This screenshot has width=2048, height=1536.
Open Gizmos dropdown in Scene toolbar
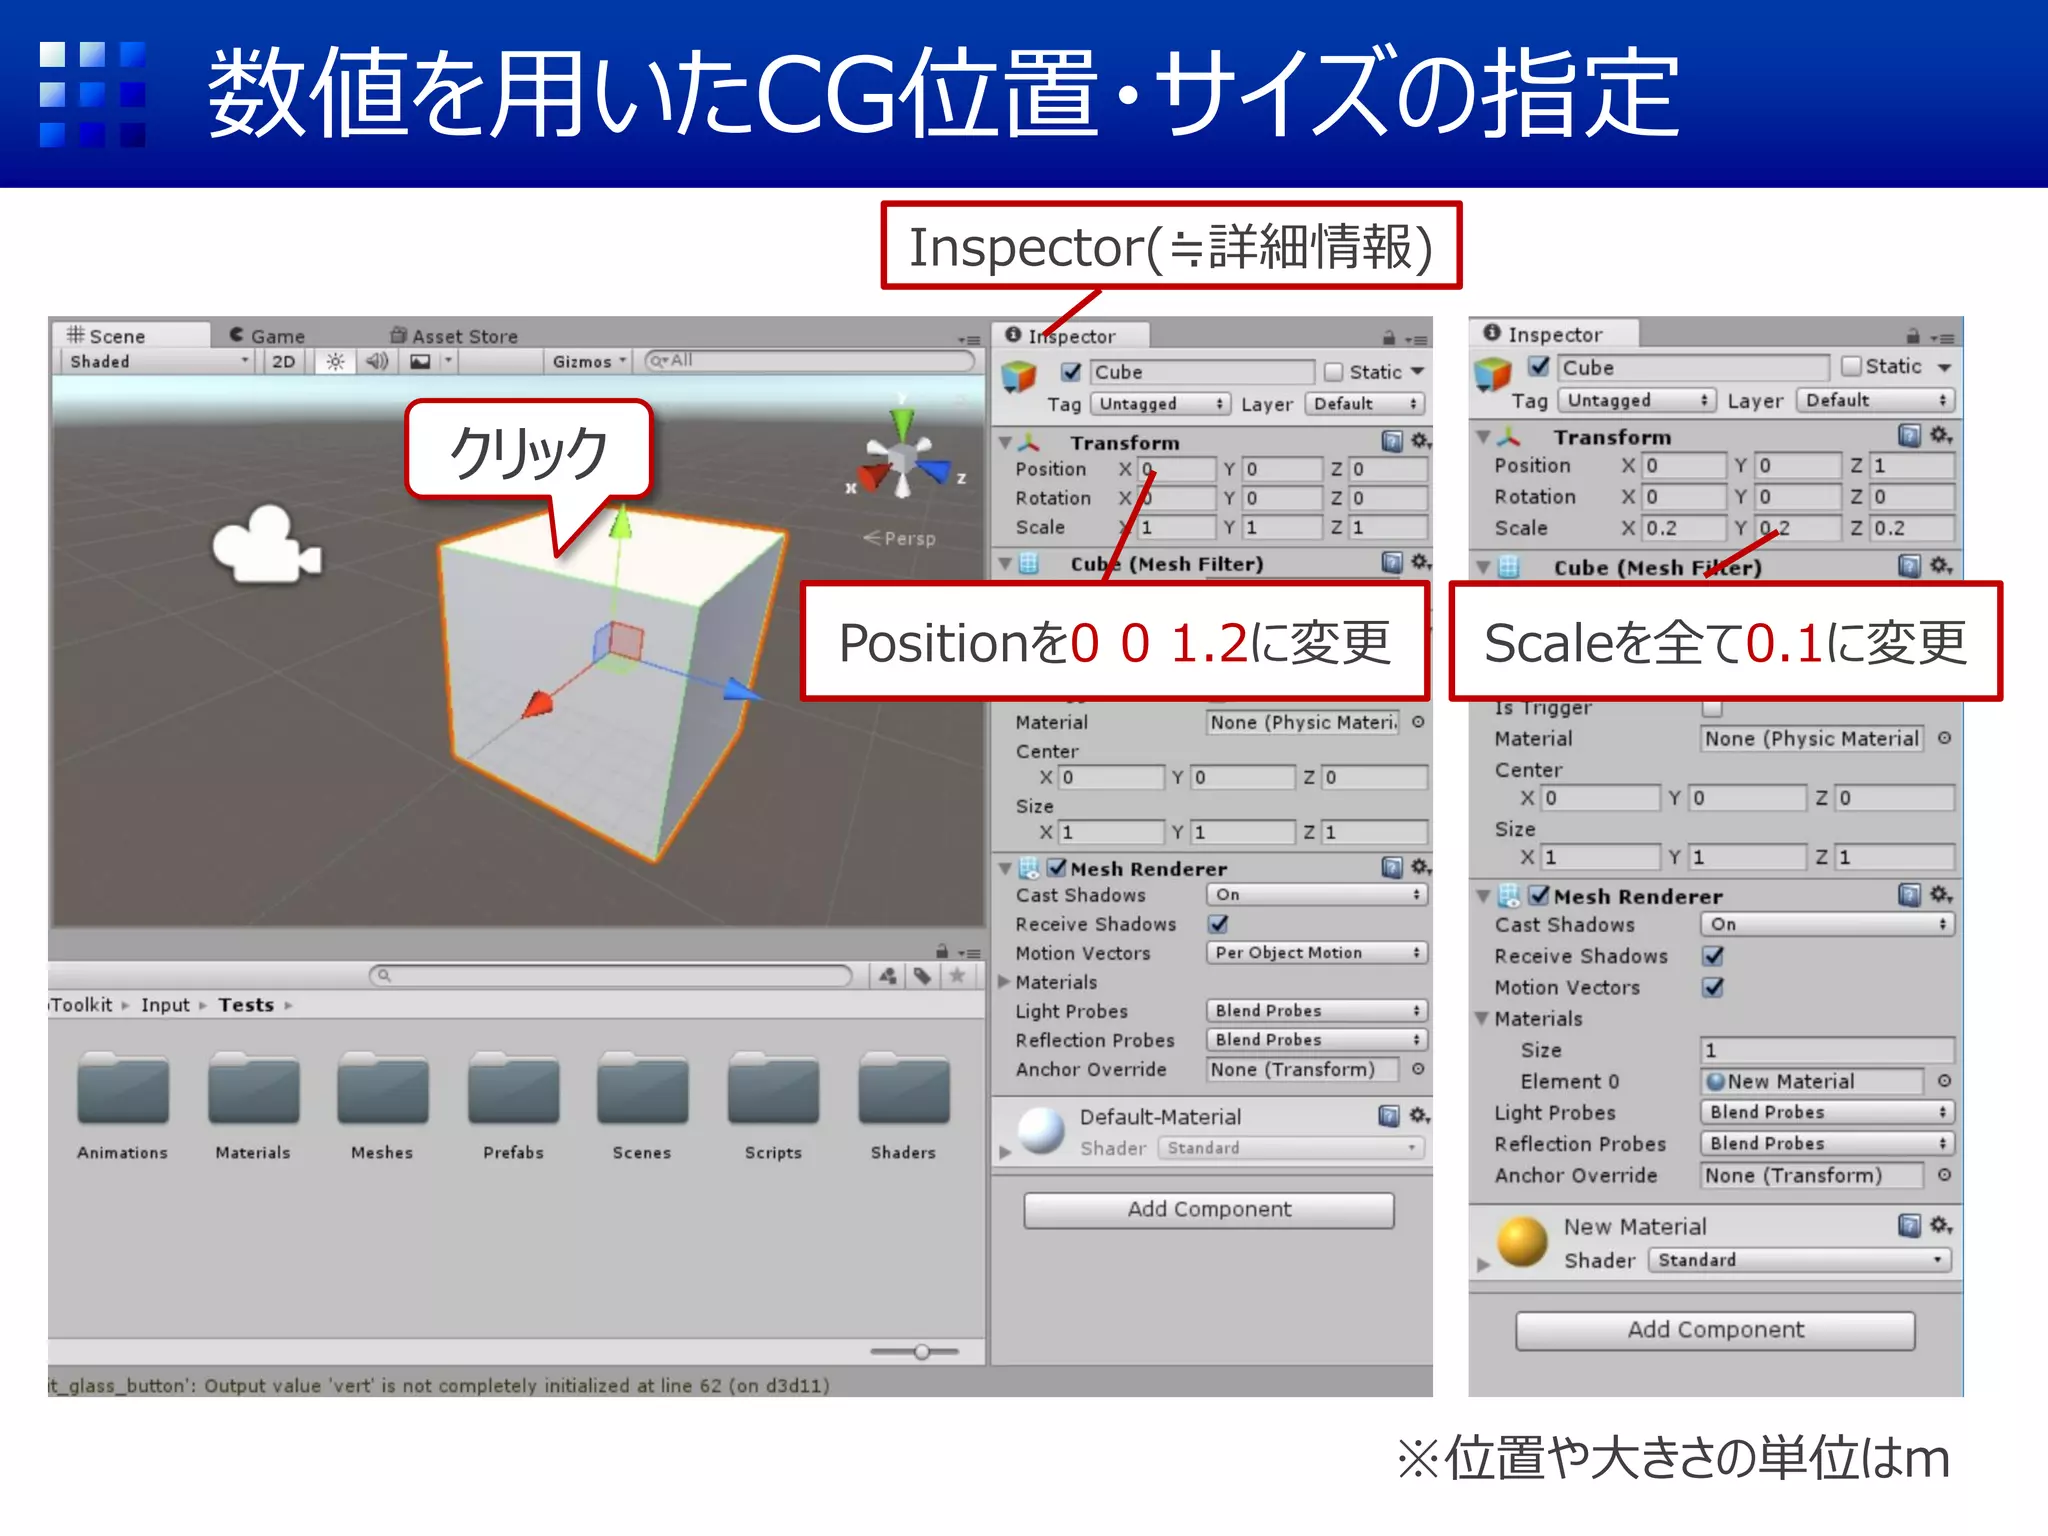589,362
